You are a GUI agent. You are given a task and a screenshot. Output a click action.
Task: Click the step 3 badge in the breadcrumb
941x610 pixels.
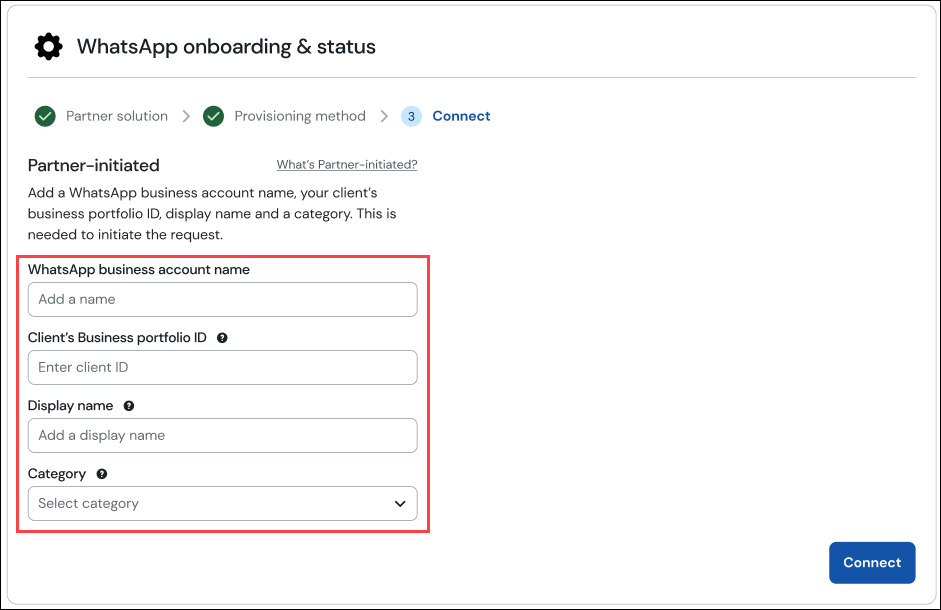coord(411,116)
